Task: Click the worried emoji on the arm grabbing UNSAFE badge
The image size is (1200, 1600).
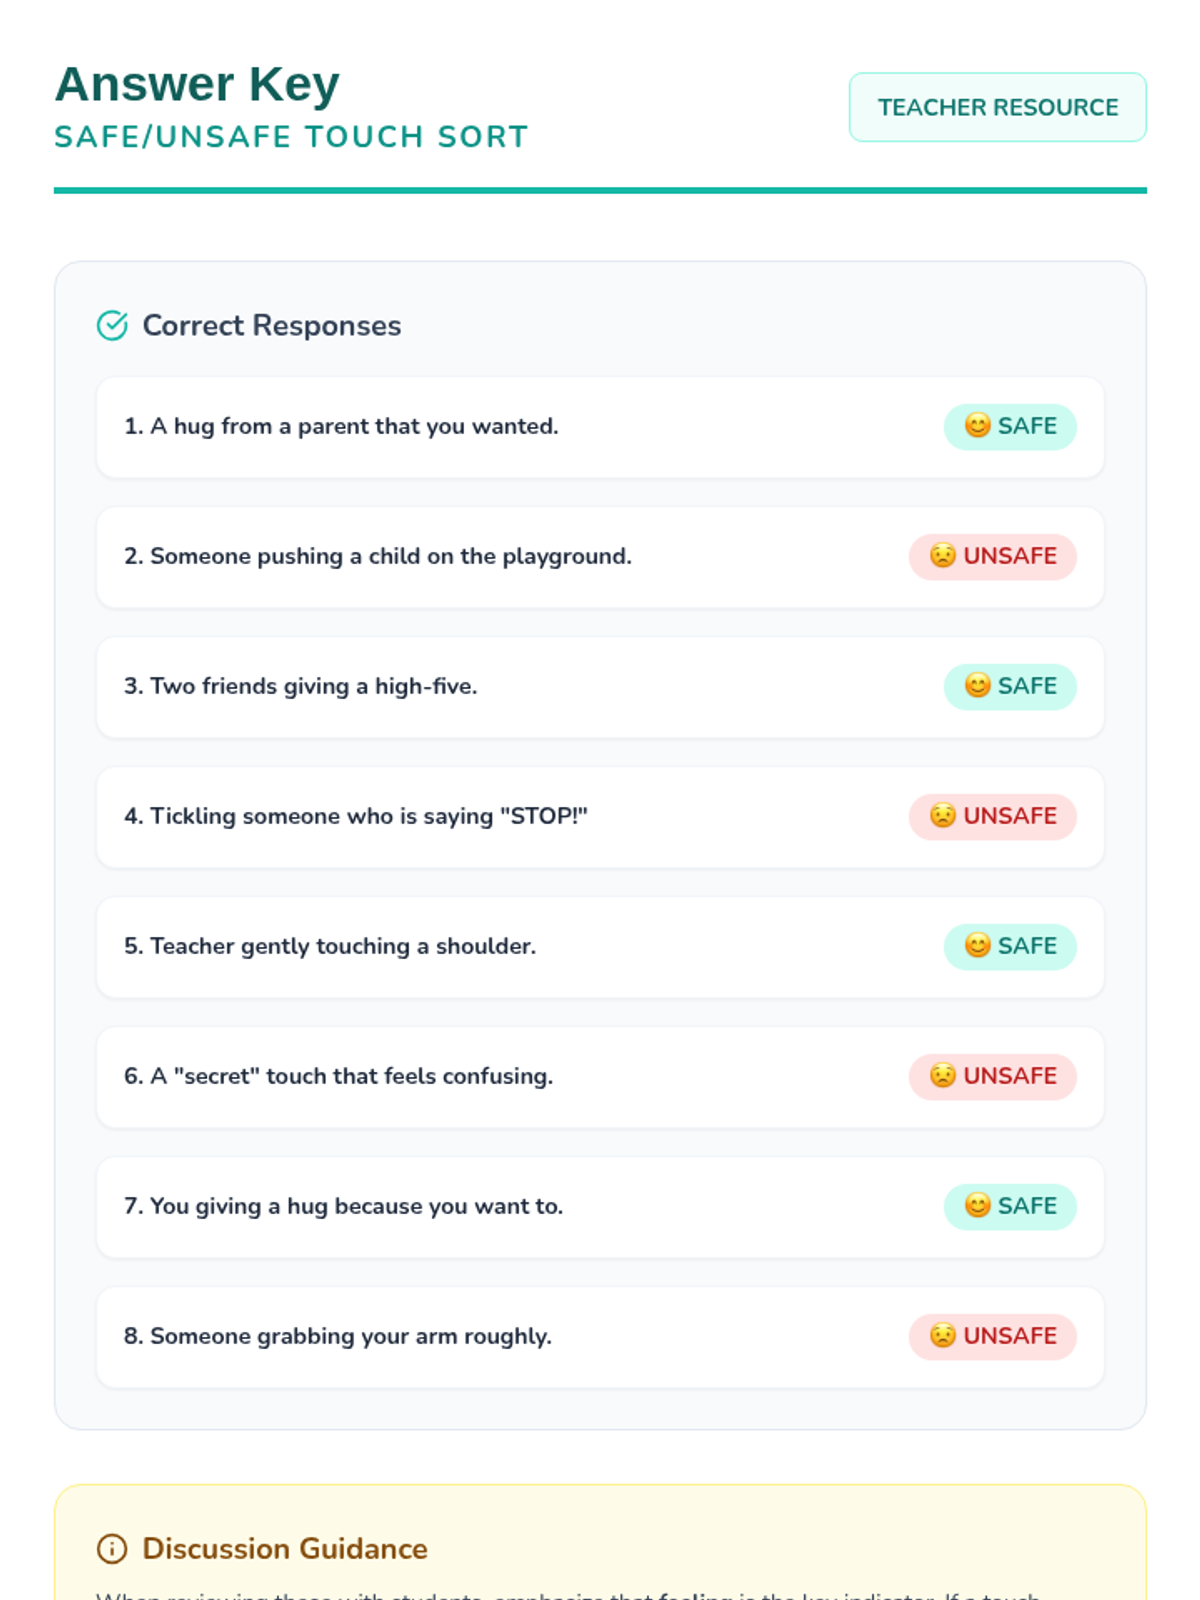Action: click(x=942, y=1336)
